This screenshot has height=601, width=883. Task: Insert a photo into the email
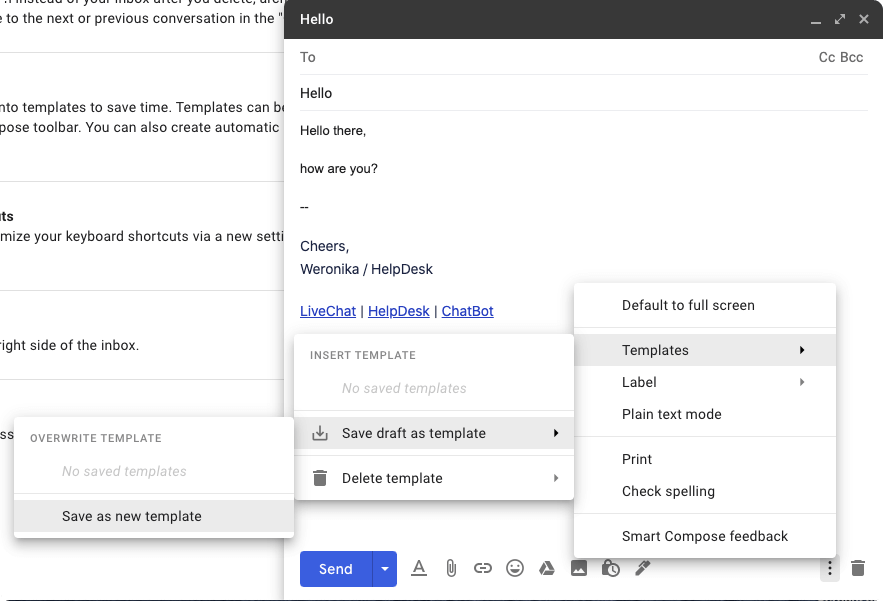pyautogui.click(x=579, y=568)
